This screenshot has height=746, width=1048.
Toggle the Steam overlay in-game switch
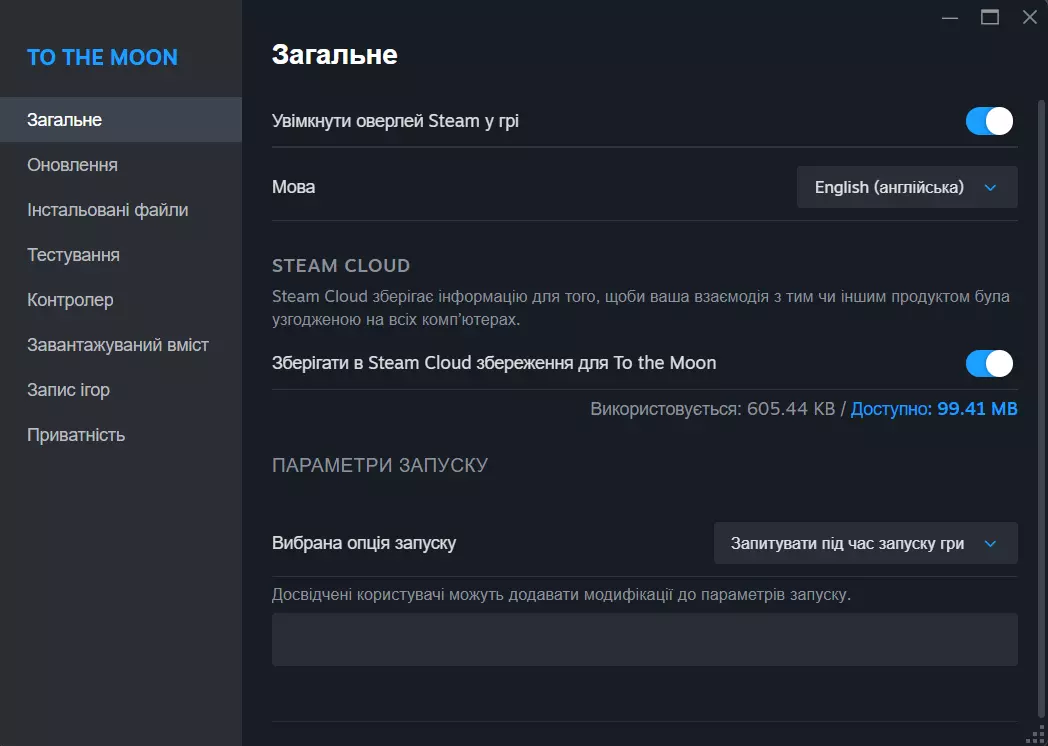click(988, 121)
